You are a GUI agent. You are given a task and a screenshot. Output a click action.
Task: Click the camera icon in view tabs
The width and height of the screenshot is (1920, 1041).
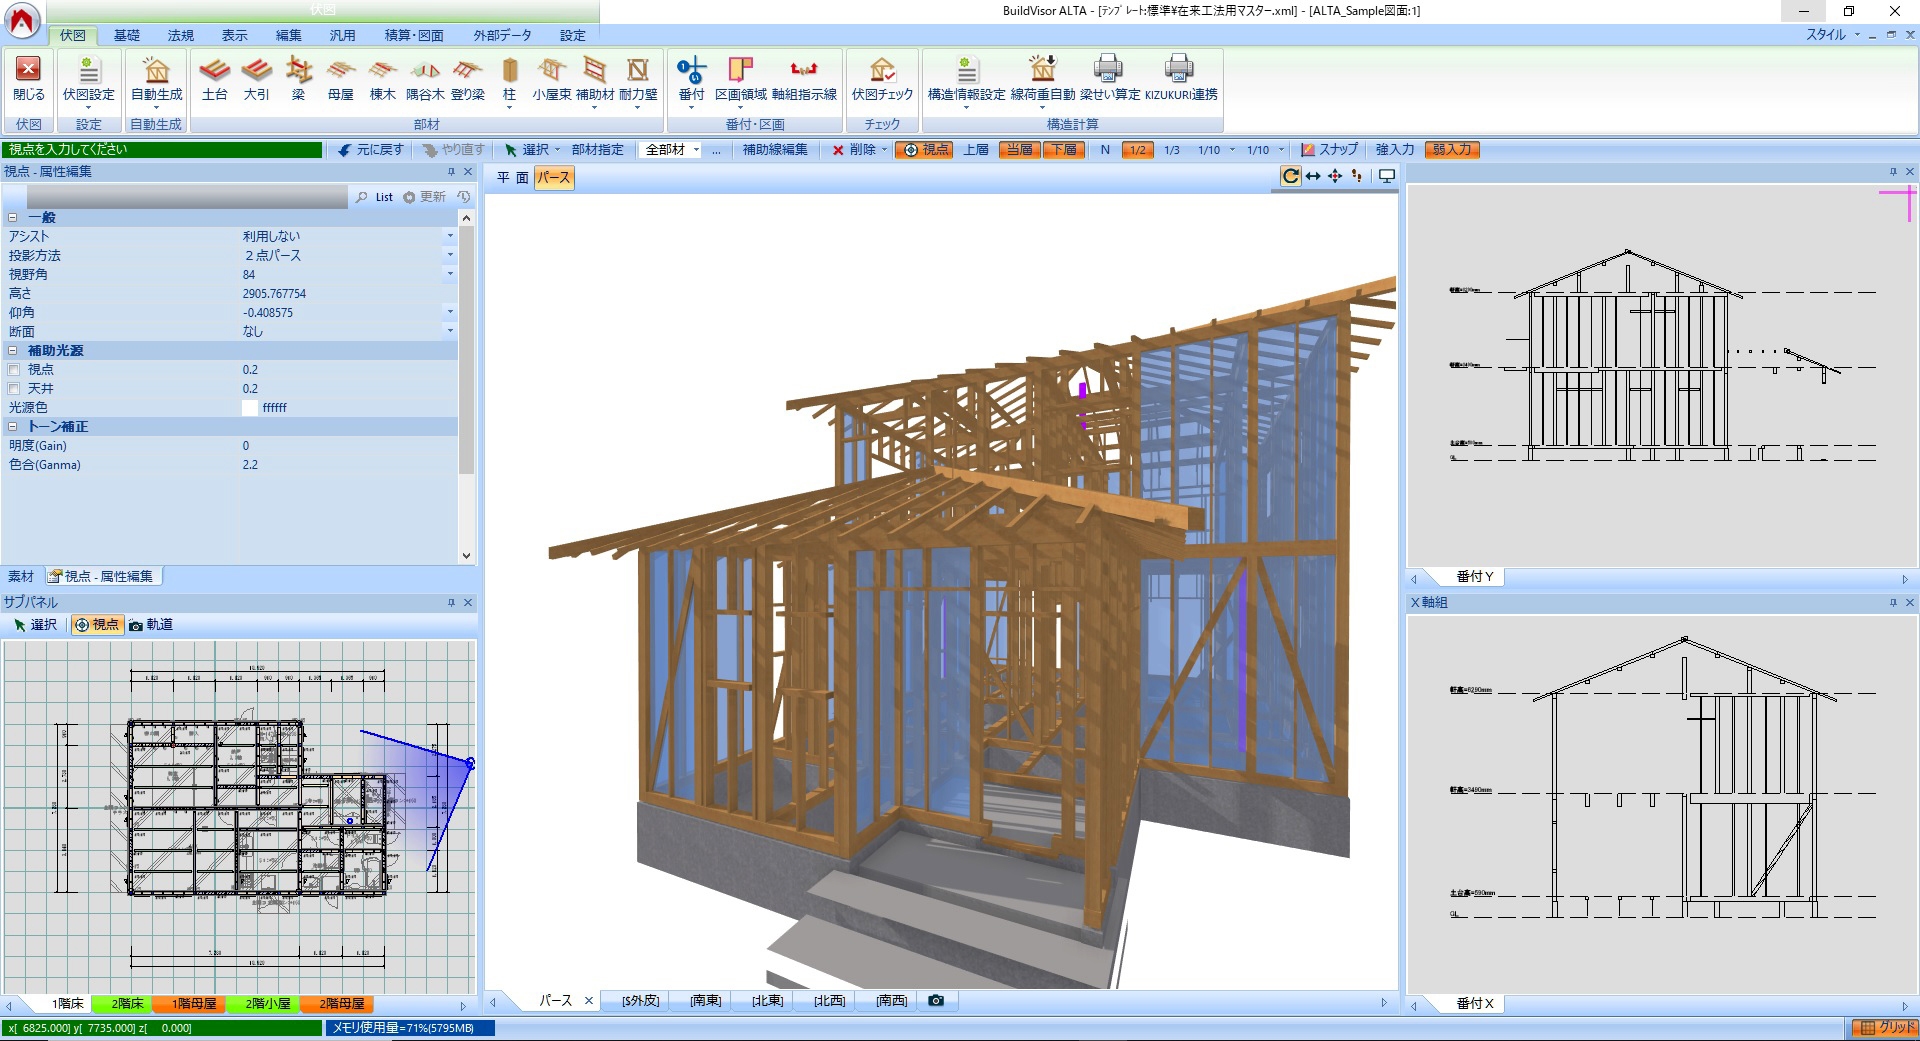pyautogui.click(x=936, y=1000)
